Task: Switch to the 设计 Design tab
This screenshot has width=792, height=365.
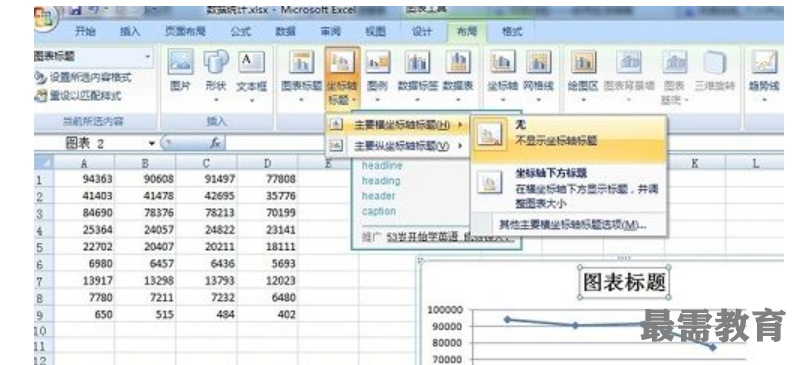Action: pos(422,31)
